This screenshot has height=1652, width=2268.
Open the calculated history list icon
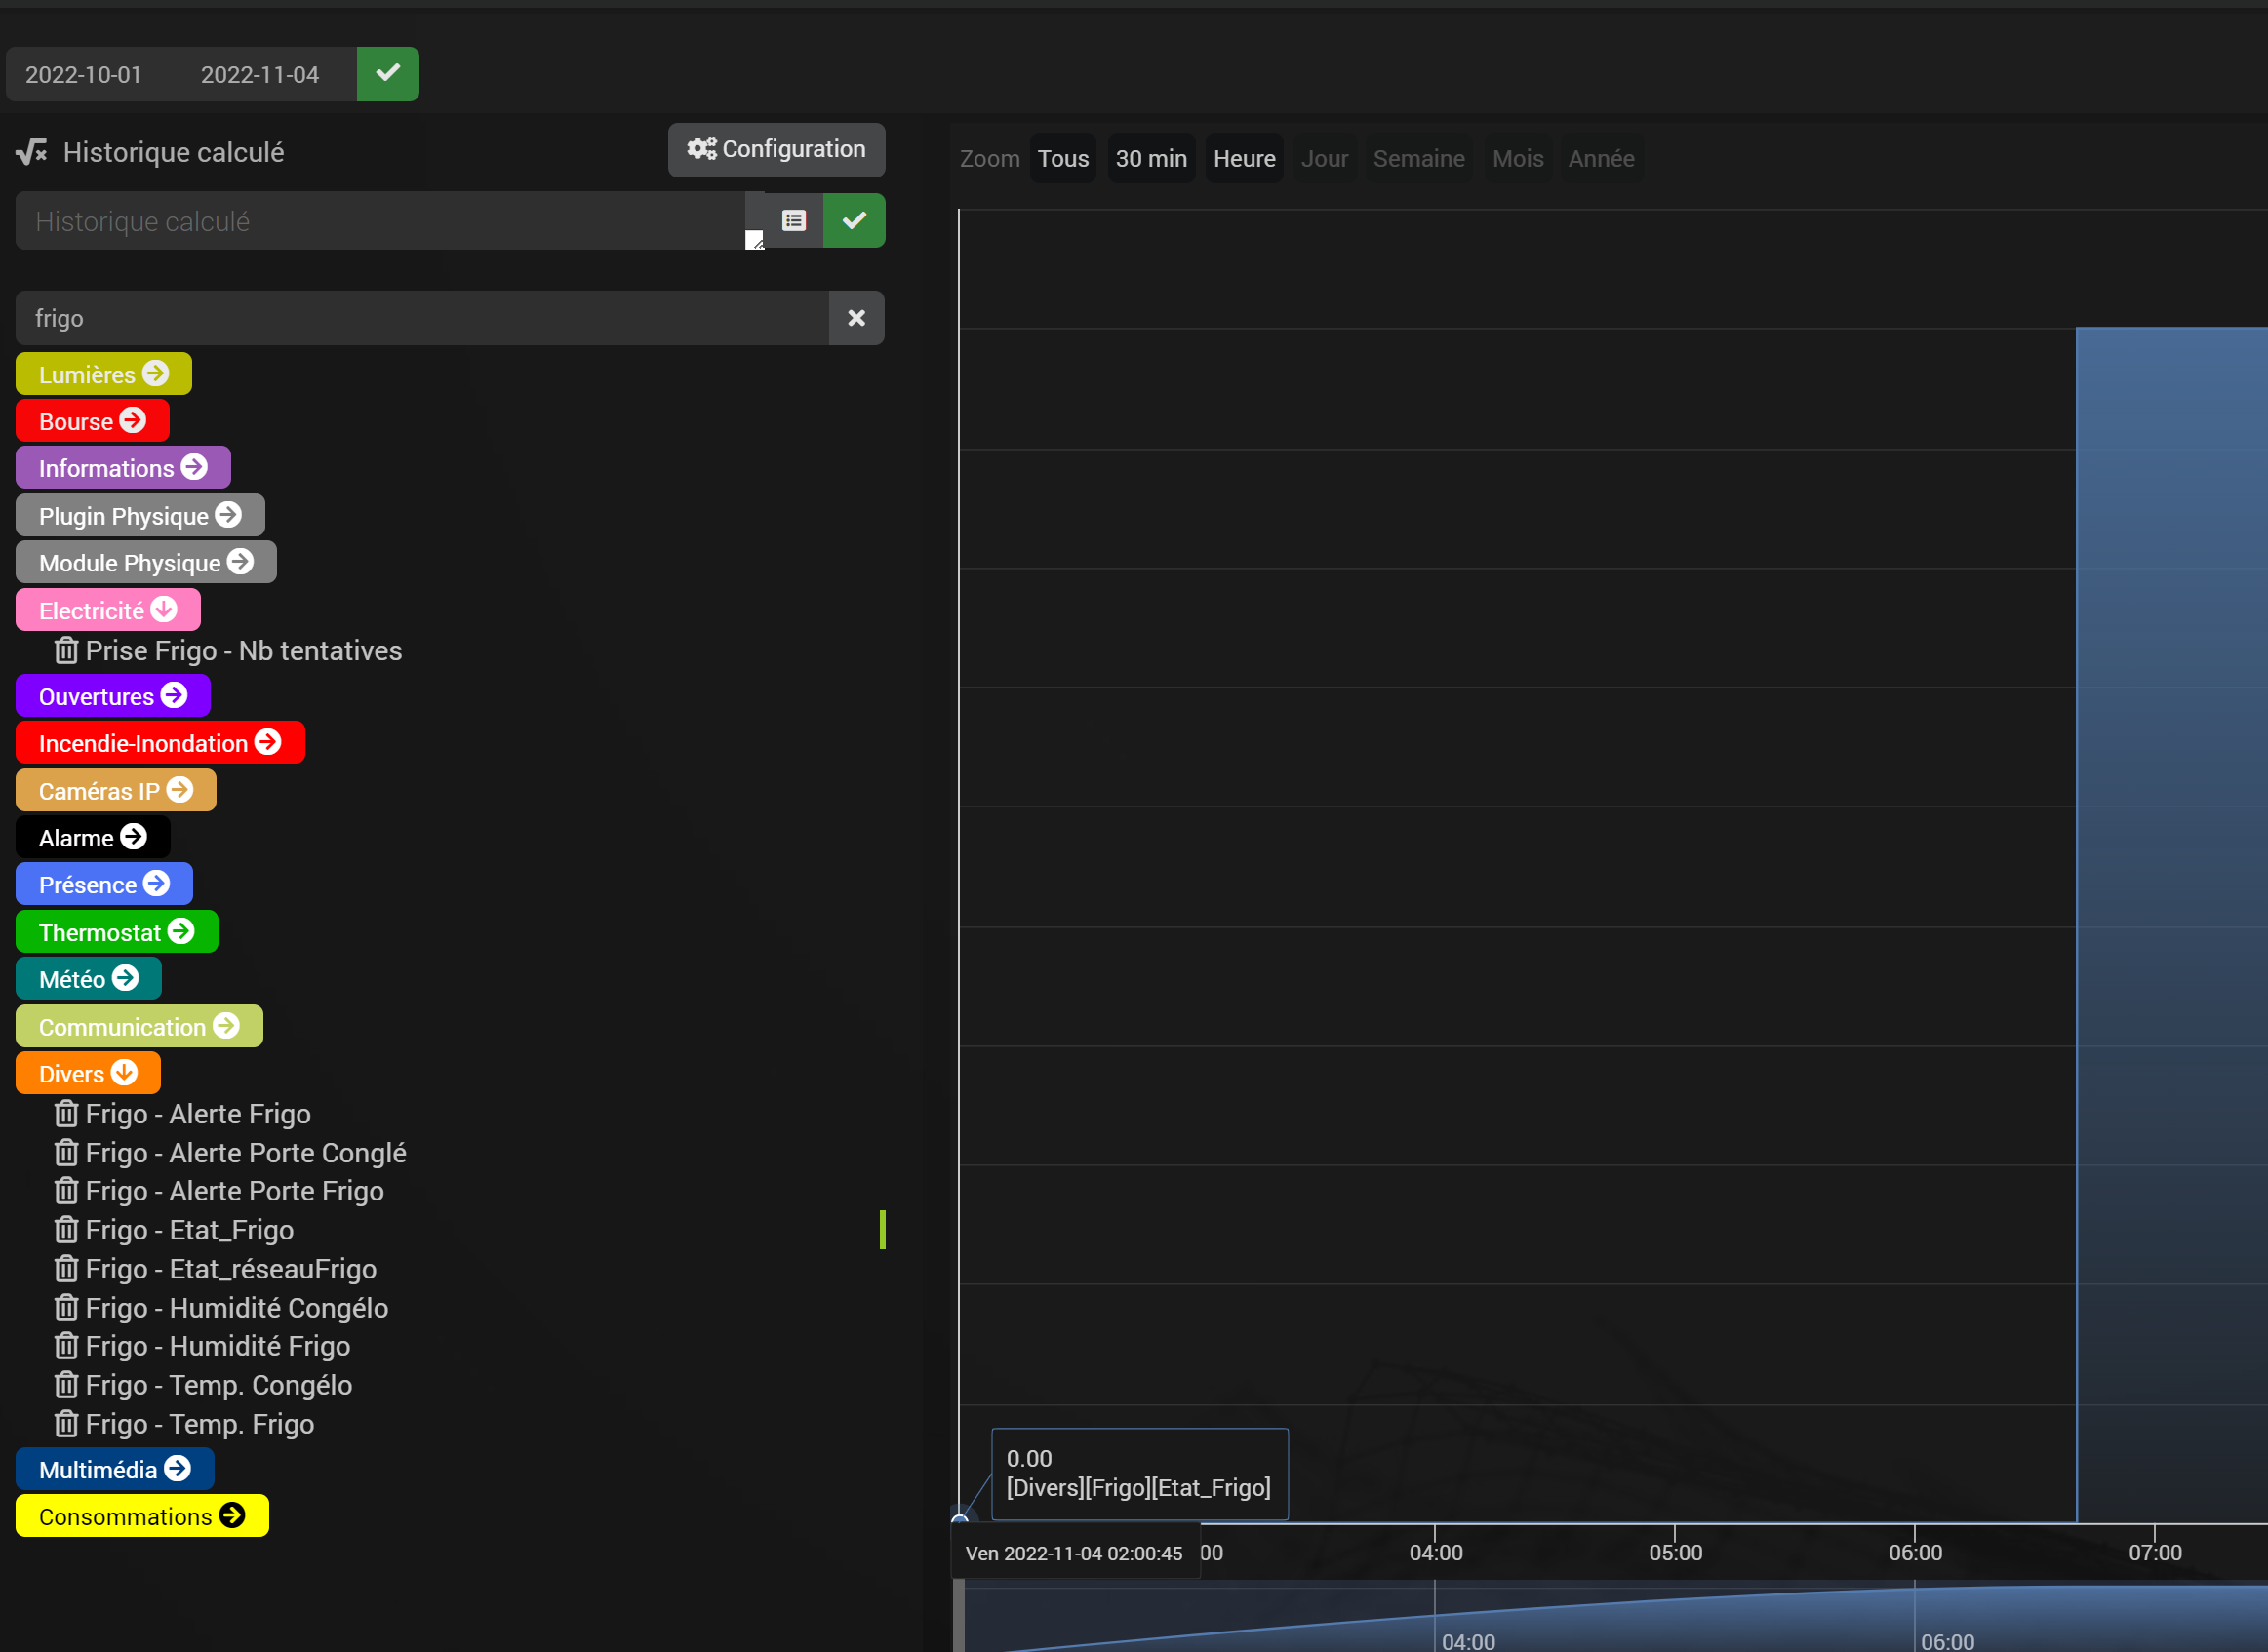(794, 220)
